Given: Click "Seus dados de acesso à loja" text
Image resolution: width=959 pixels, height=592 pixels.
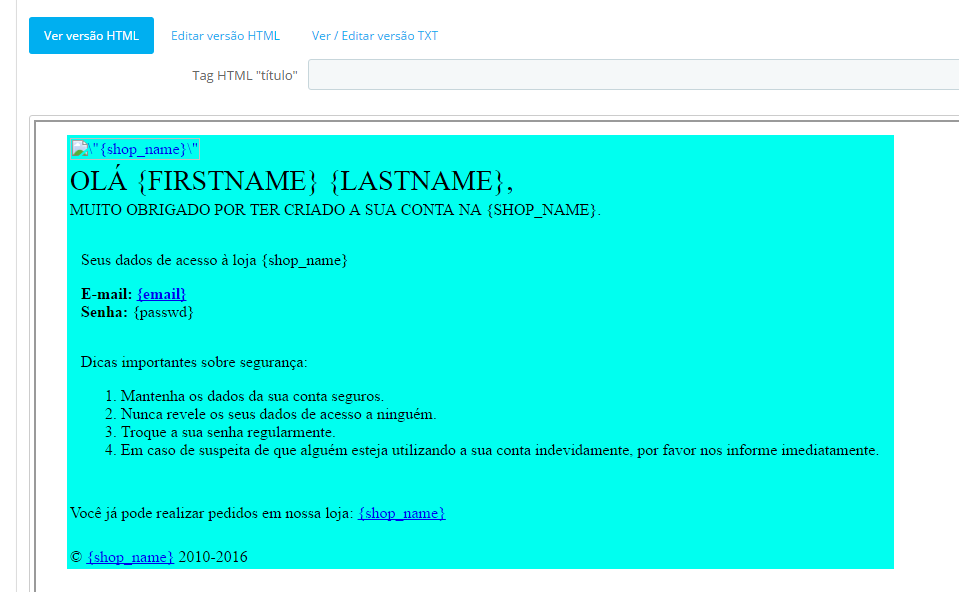Looking at the screenshot, I should tap(214, 260).
